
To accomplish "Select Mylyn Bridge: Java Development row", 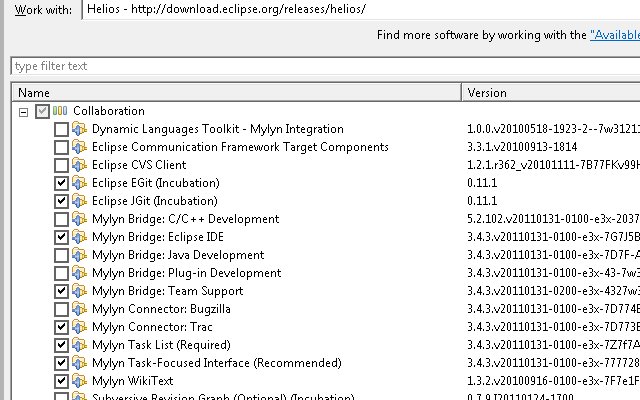I will coord(178,255).
